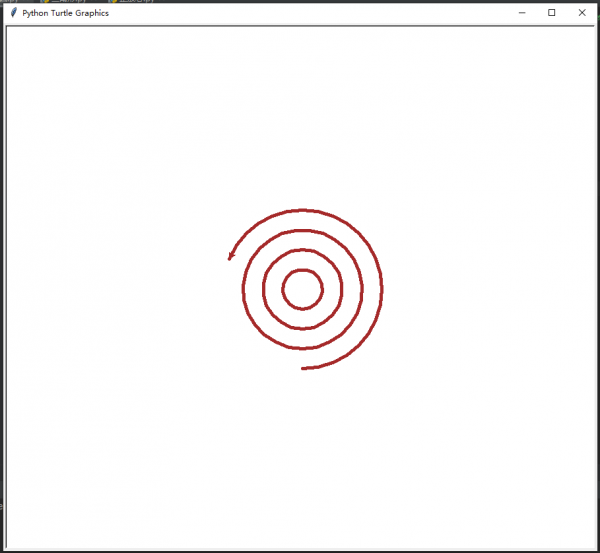Click the rightmost edge of the outer arc
Viewport: 600px width, 553px height.
(x=382, y=290)
